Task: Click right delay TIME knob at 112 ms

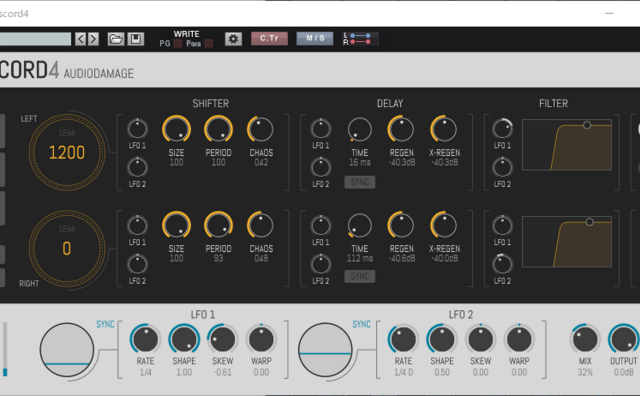Action: pyautogui.click(x=360, y=225)
